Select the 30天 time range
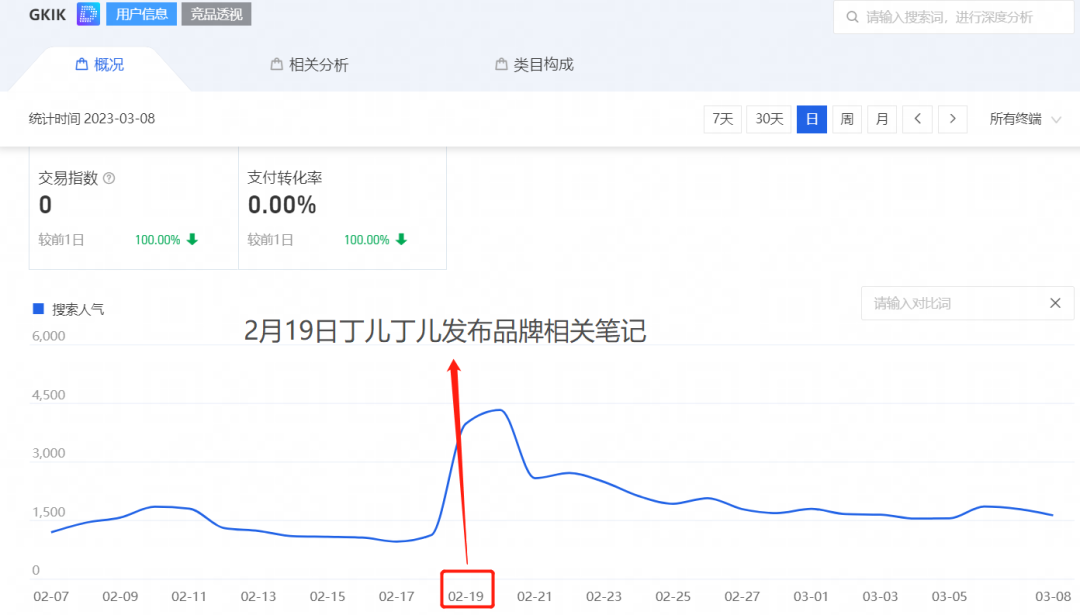The height and width of the screenshot is (615, 1080). pos(769,119)
